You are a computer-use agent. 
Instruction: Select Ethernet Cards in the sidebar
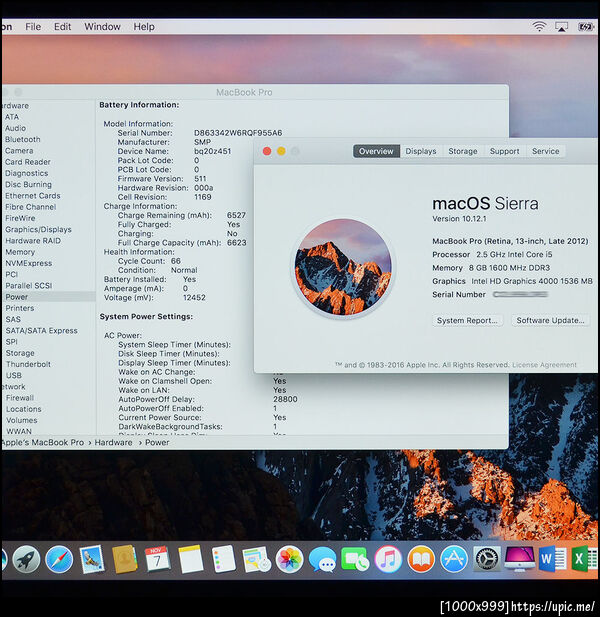tap(33, 196)
